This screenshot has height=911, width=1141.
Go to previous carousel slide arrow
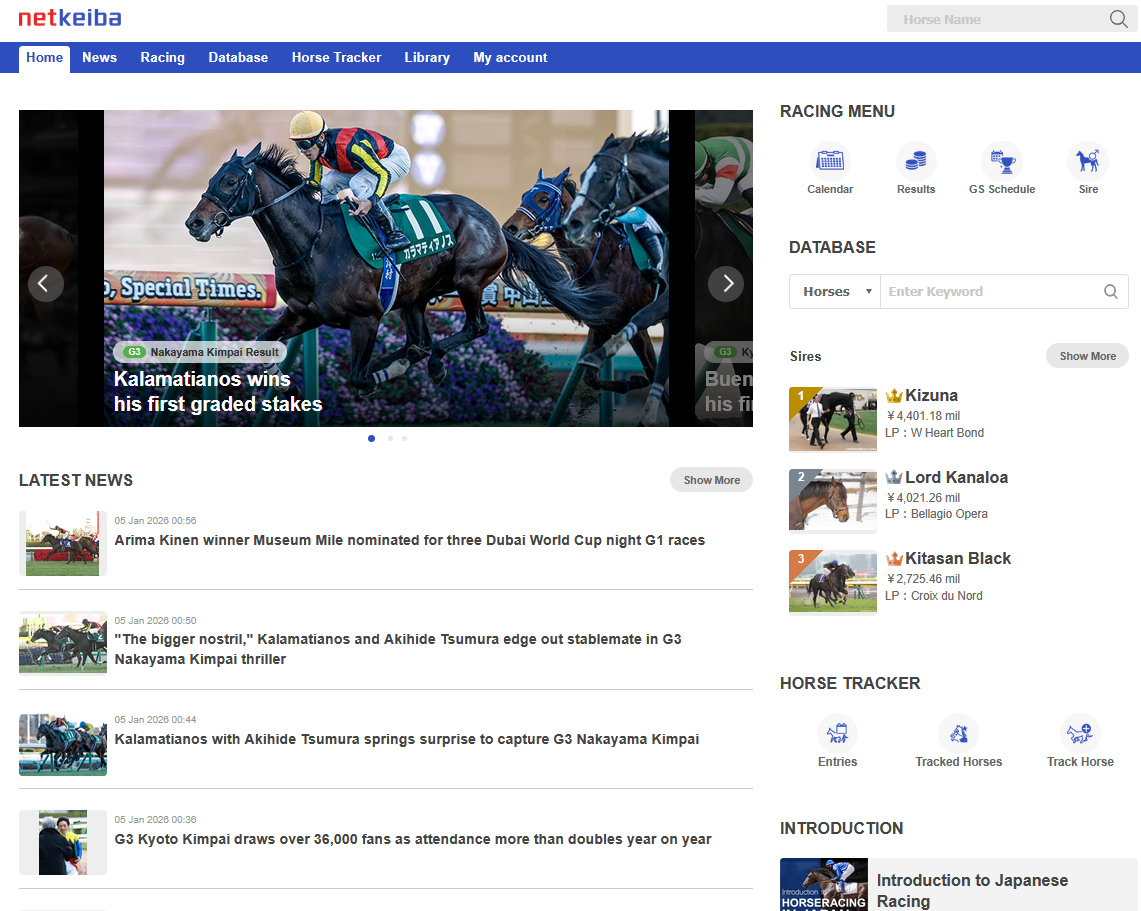(x=45, y=284)
